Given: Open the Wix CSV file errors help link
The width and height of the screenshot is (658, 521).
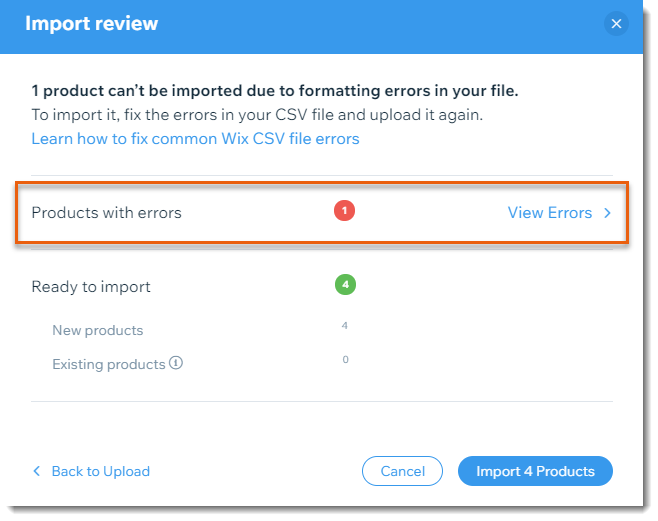Looking at the screenshot, I should (x=195, y=139).
